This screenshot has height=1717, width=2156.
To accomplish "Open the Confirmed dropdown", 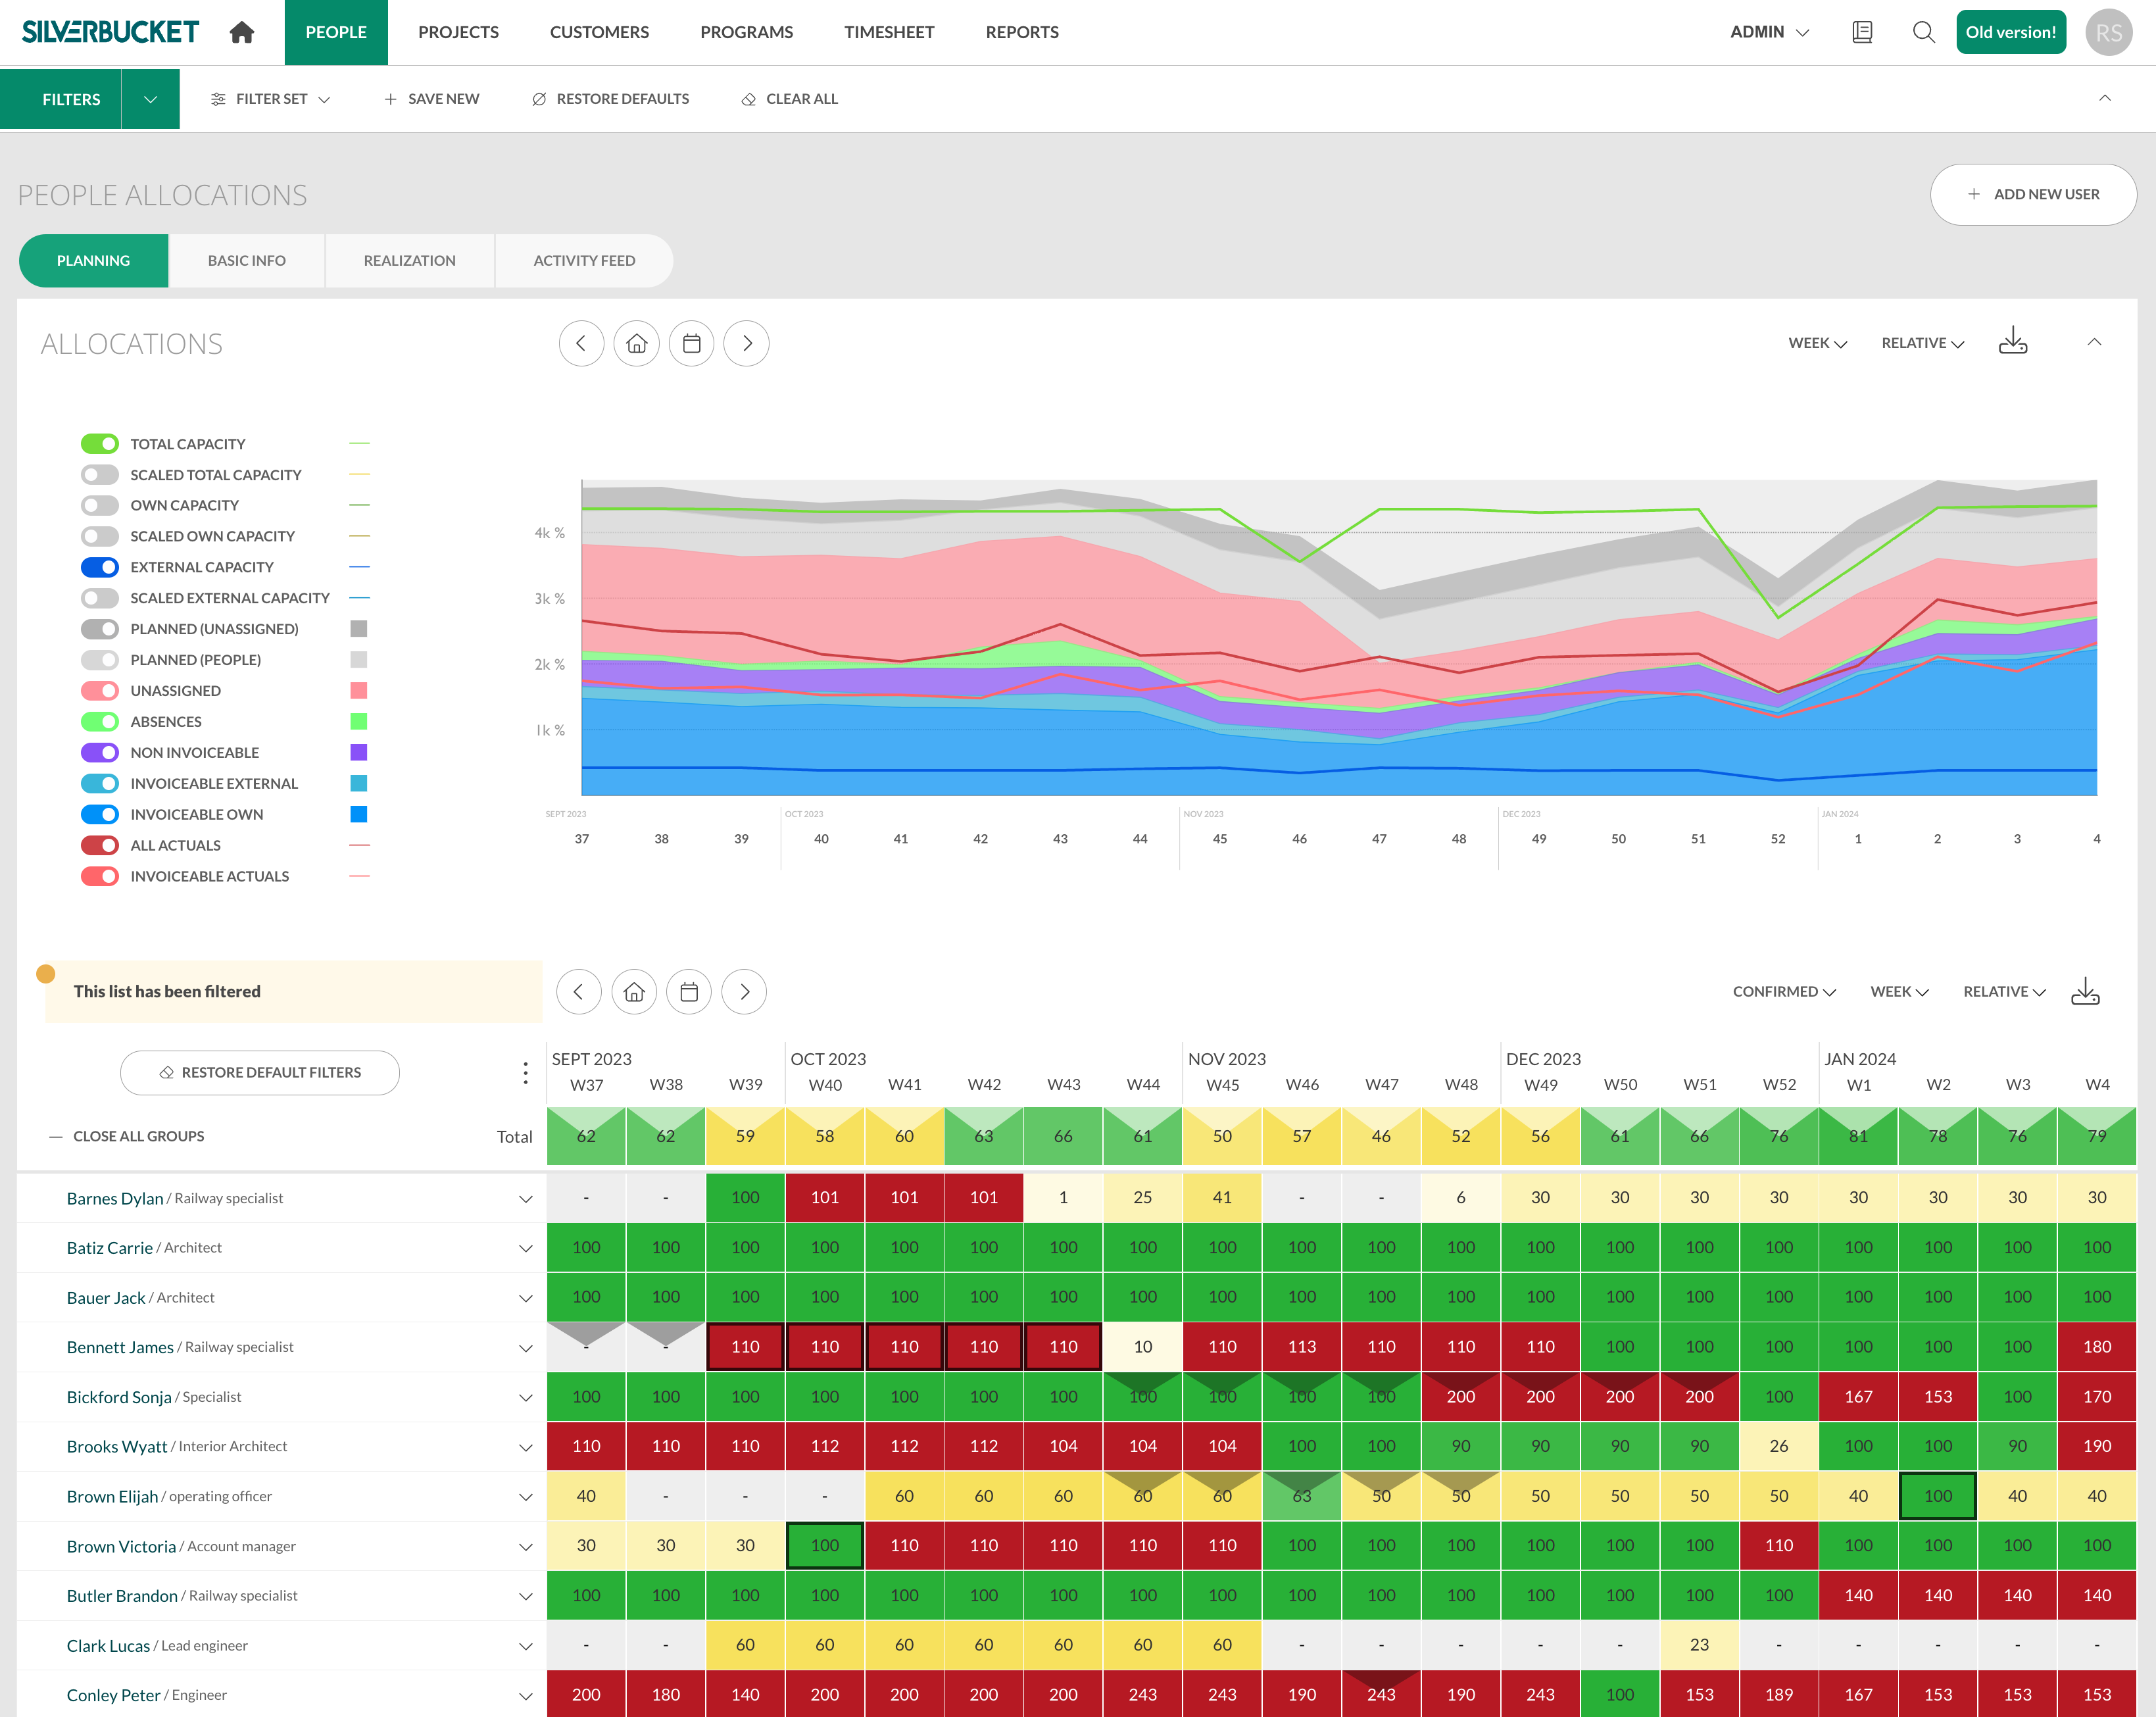I will click(x=1784, y=991).
